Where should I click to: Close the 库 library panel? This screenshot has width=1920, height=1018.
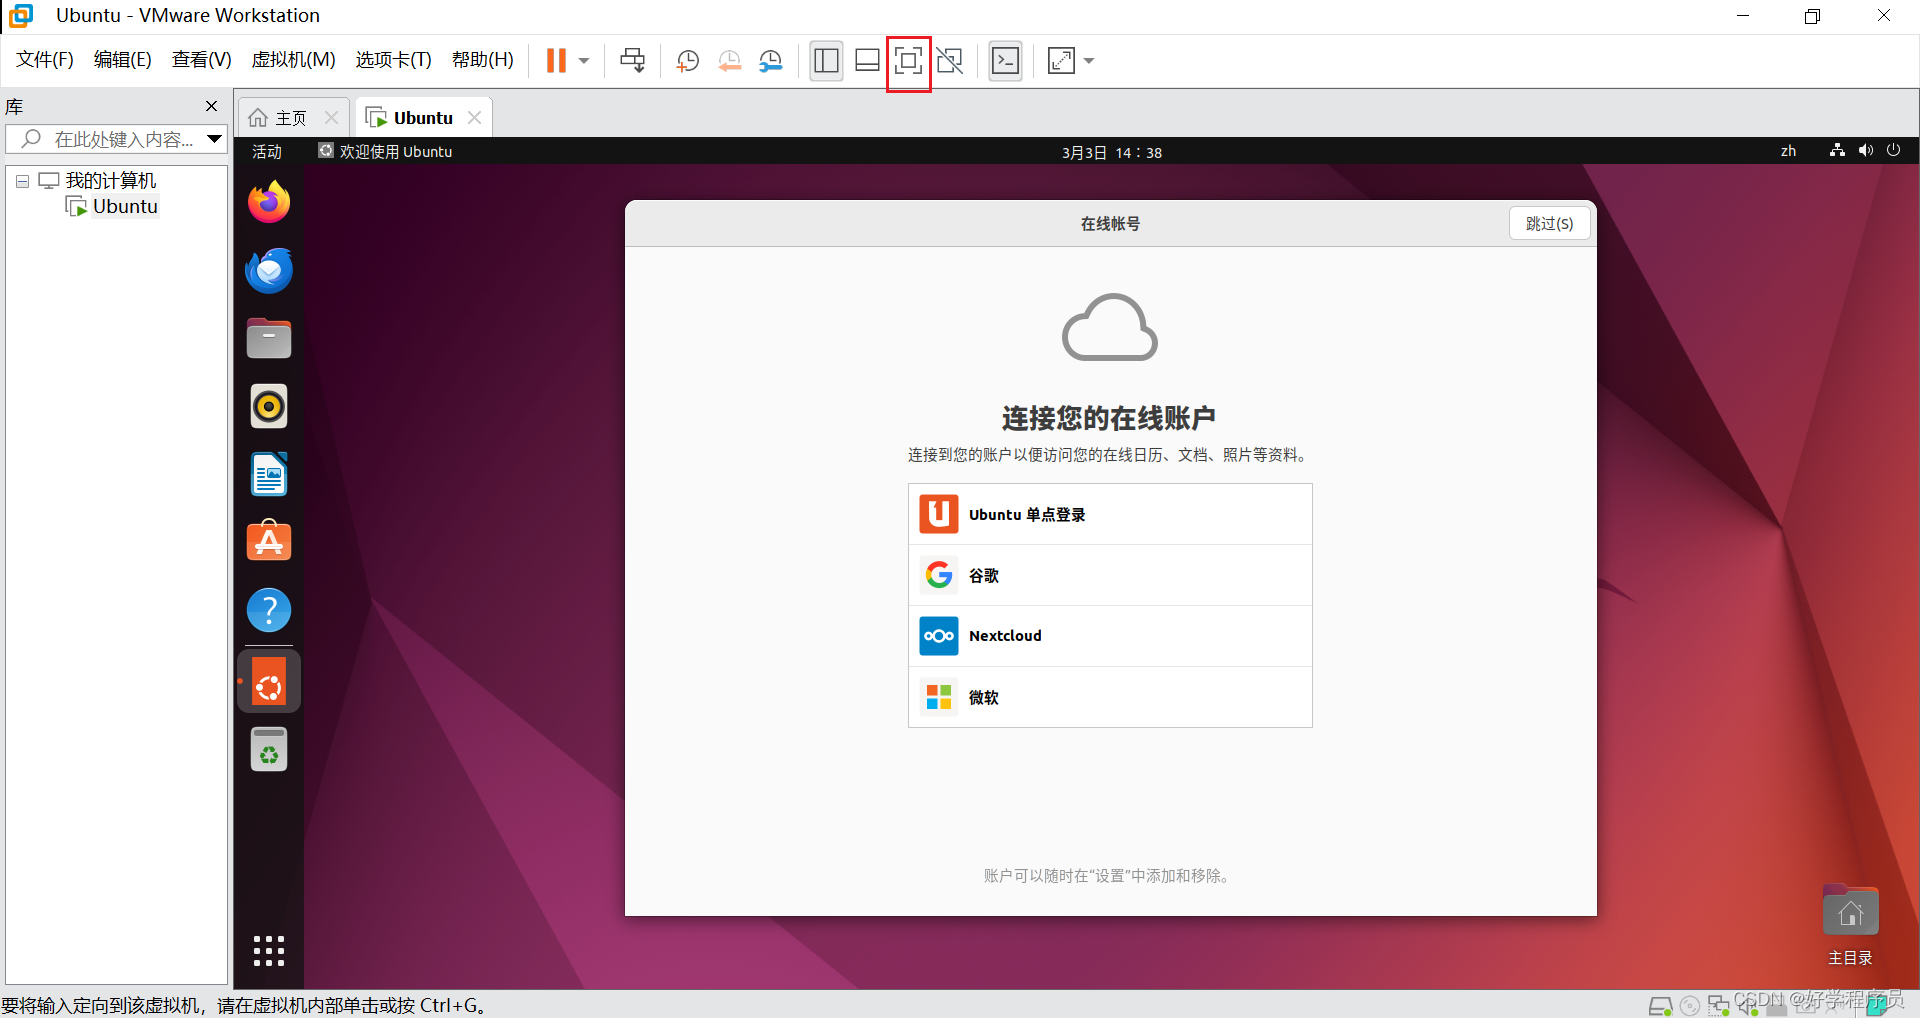[211, 106]
